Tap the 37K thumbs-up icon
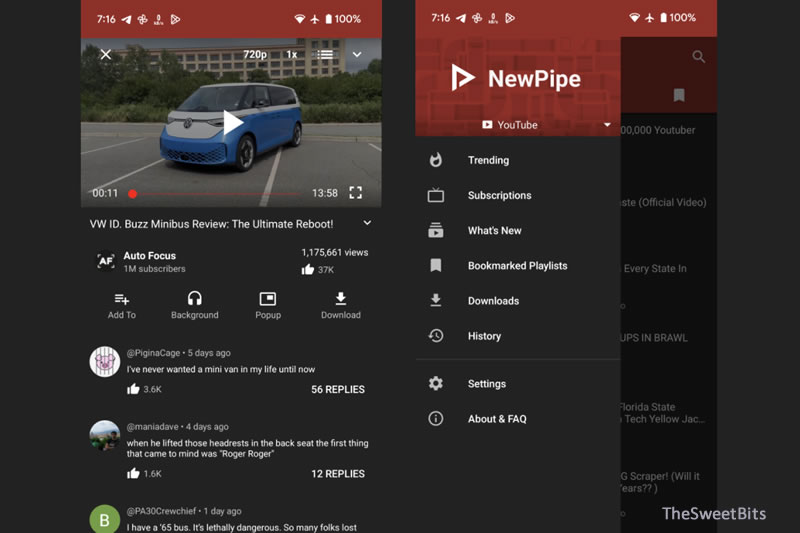Image resolution: width=800 pixels, height=533 pixels. 308,269
